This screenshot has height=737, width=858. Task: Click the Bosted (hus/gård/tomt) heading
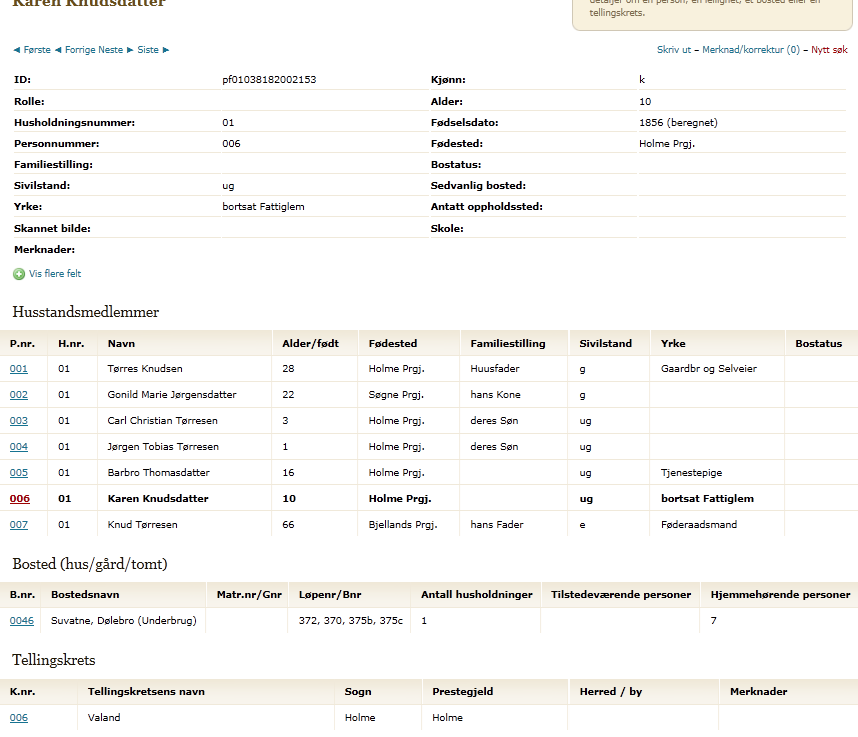(90, 564)
